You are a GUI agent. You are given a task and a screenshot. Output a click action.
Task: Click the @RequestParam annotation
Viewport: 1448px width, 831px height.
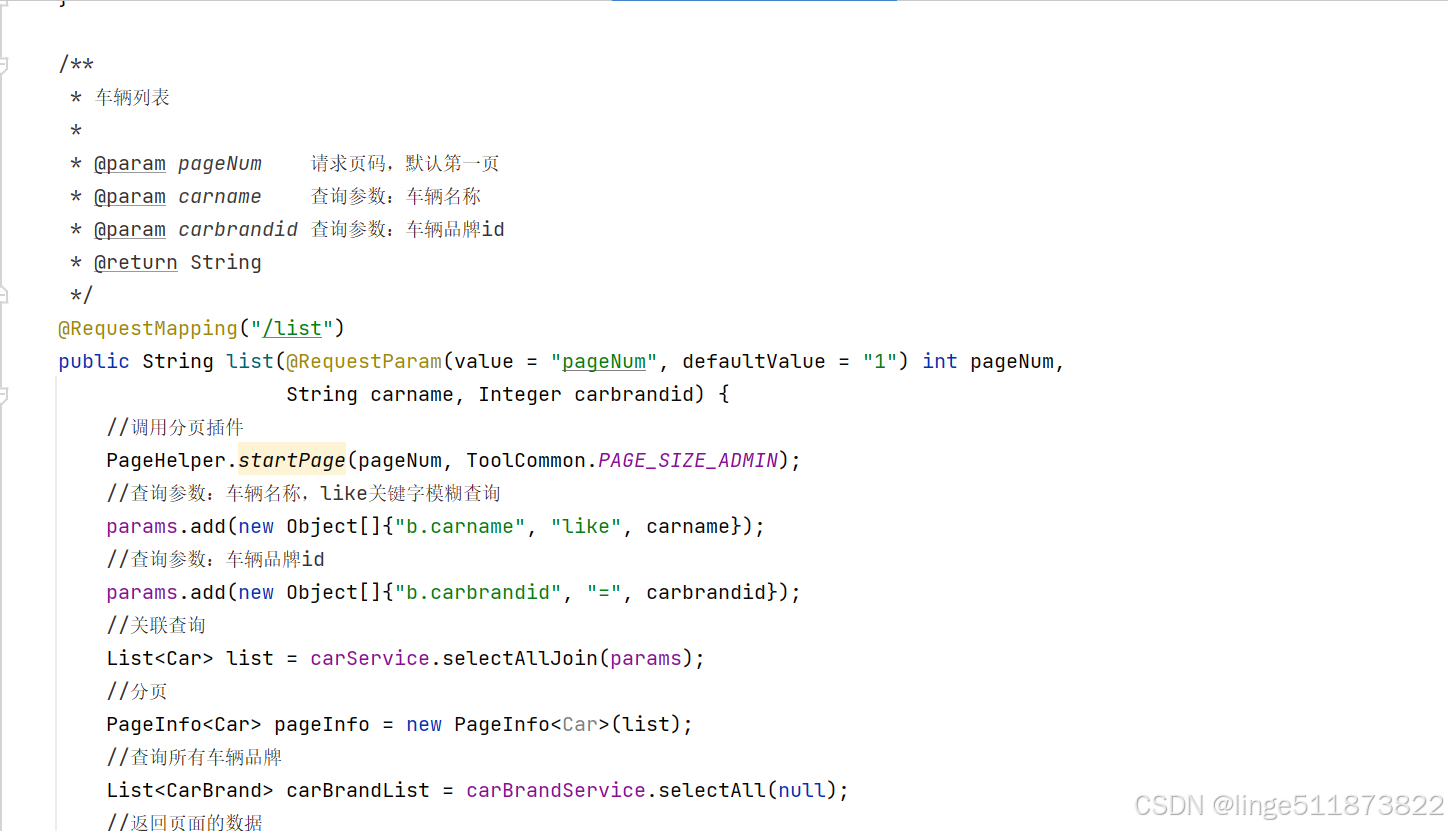pos(364,361)
